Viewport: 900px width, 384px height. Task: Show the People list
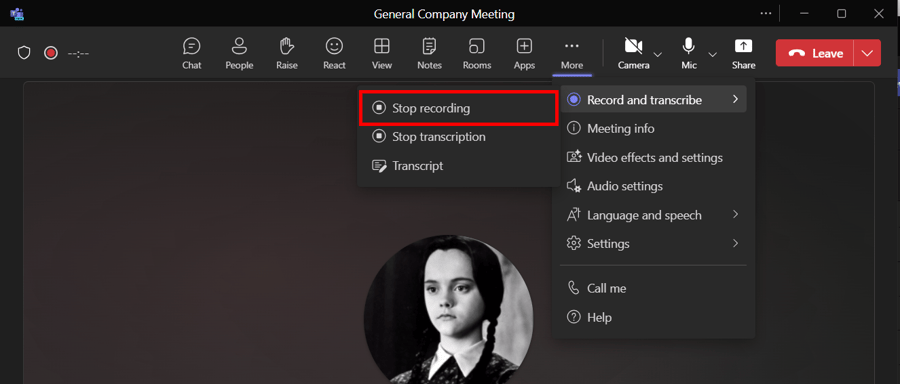(239, 53)
